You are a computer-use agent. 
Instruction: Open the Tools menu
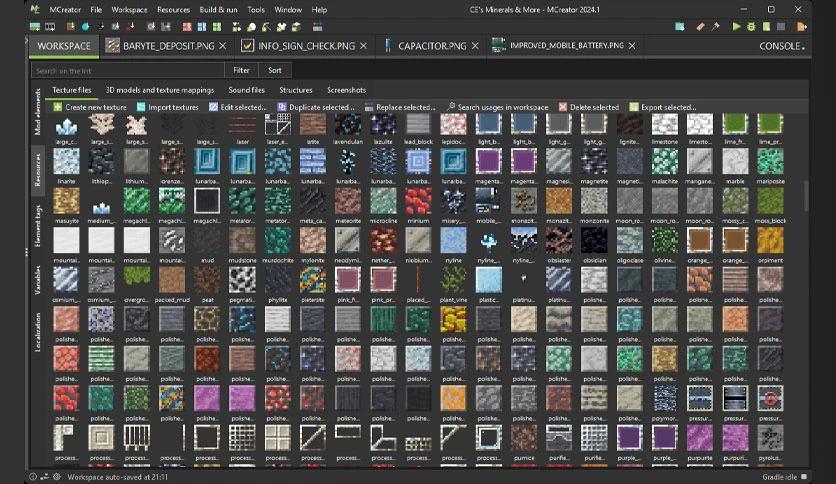(x=256, y=10)
